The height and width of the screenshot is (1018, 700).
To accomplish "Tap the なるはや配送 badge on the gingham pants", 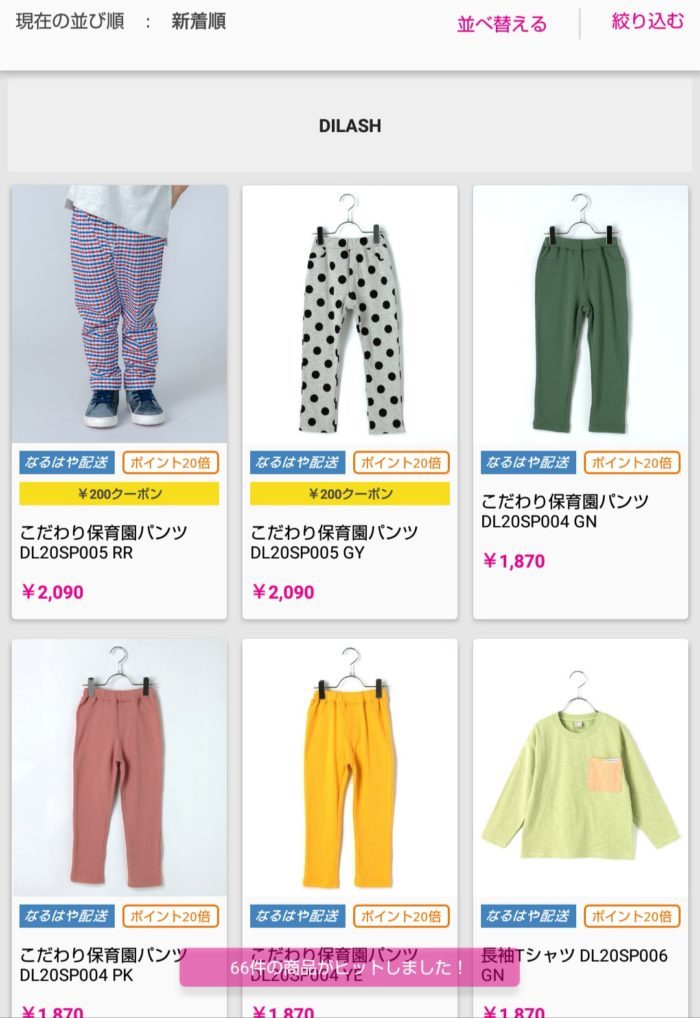I will [x=67, y=462].
